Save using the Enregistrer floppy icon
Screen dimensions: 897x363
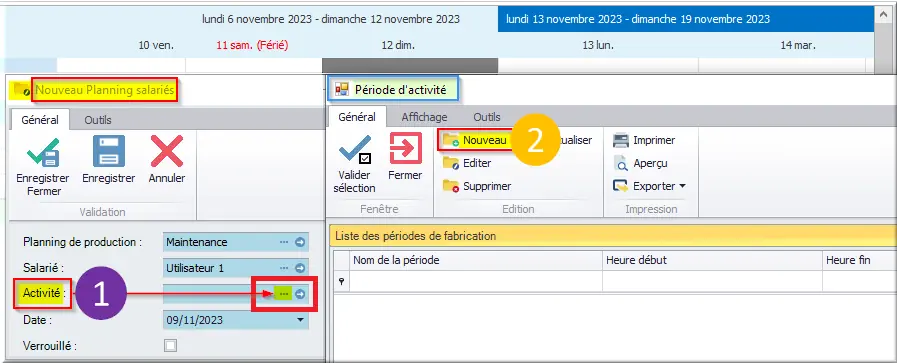109,151
